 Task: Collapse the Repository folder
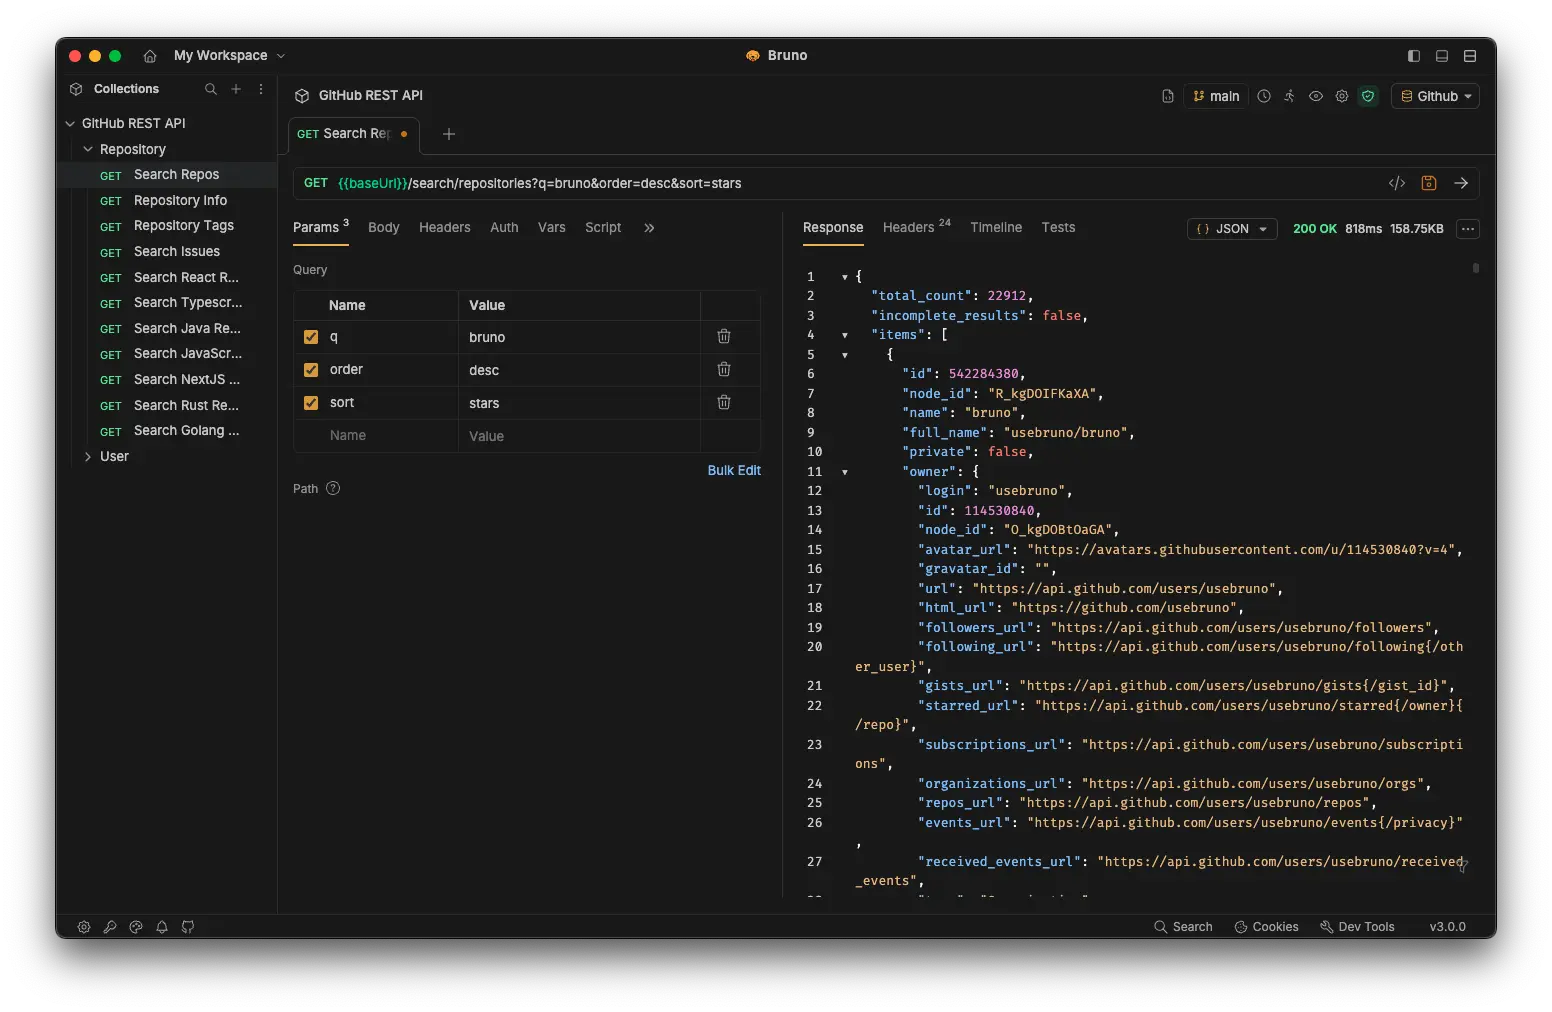click(x=88, y=149)
